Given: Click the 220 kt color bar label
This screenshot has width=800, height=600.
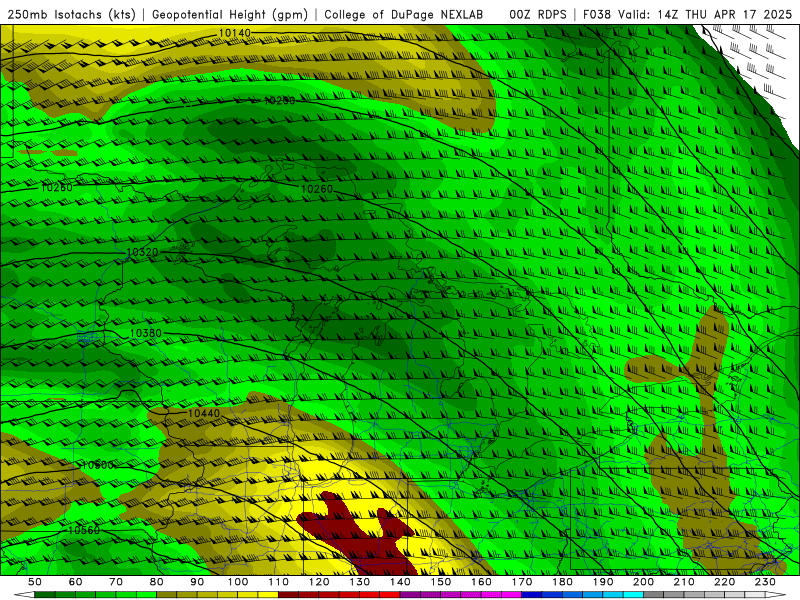Looking at the screenshot, I should pos(725,582).
